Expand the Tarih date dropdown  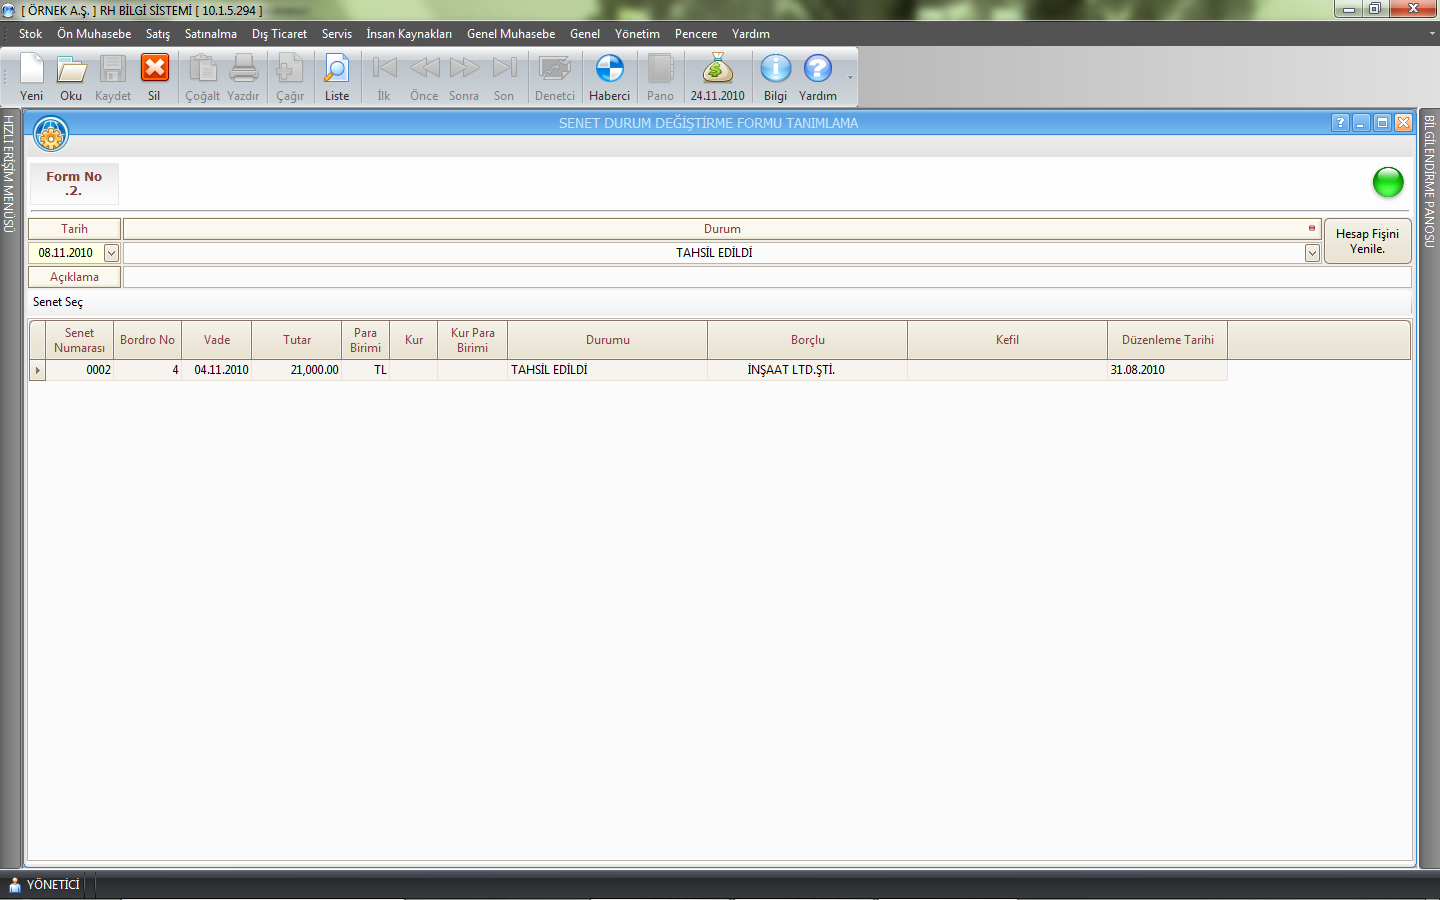[x=111, y=253]
